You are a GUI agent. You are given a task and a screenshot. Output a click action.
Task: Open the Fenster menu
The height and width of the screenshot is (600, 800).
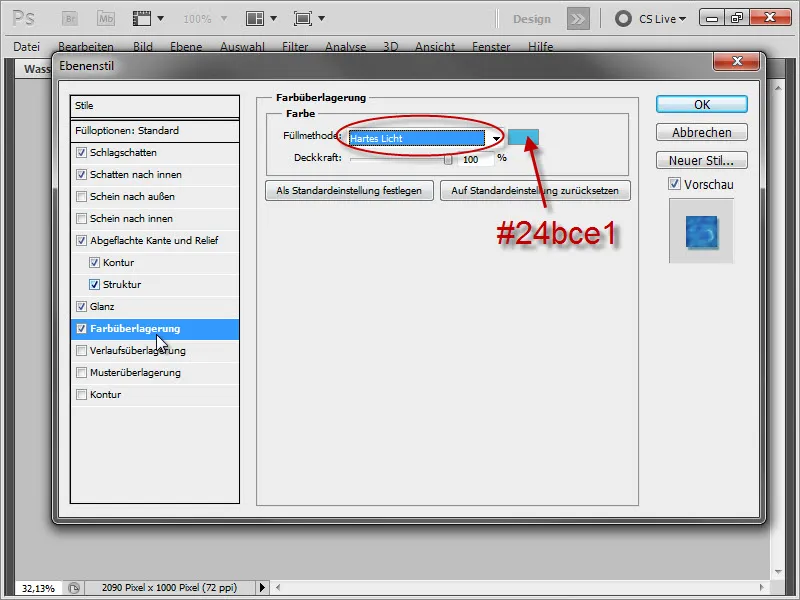click(x=491, y=46)
